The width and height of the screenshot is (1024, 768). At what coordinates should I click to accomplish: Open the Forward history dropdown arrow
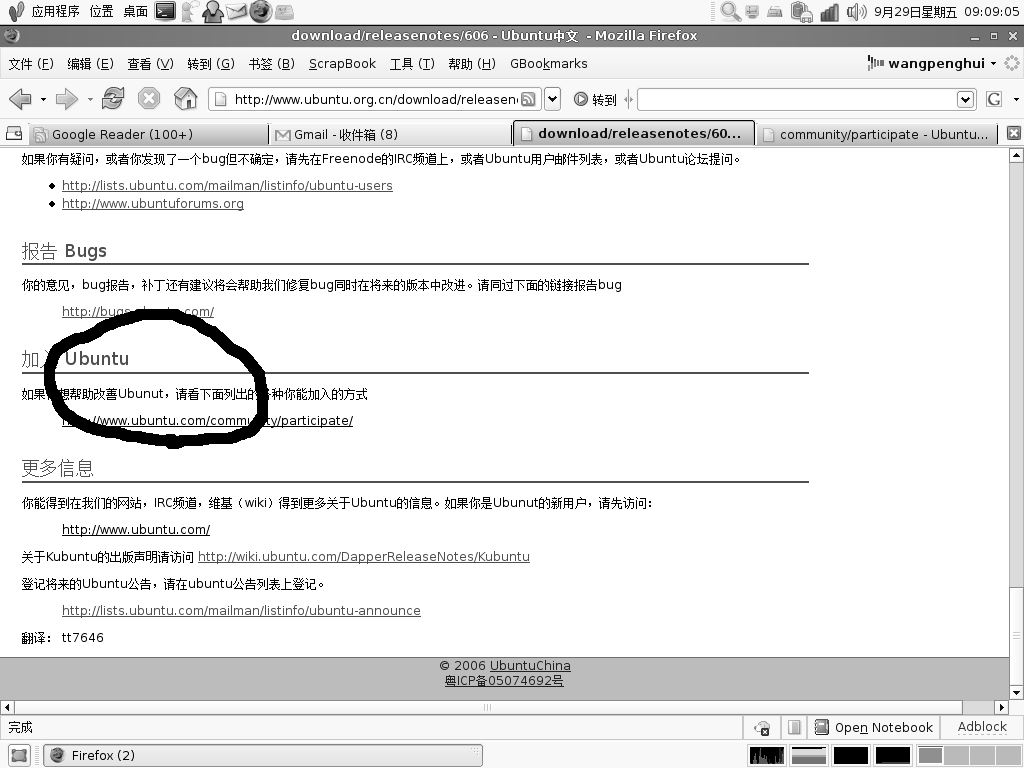(x=90, y=99)
